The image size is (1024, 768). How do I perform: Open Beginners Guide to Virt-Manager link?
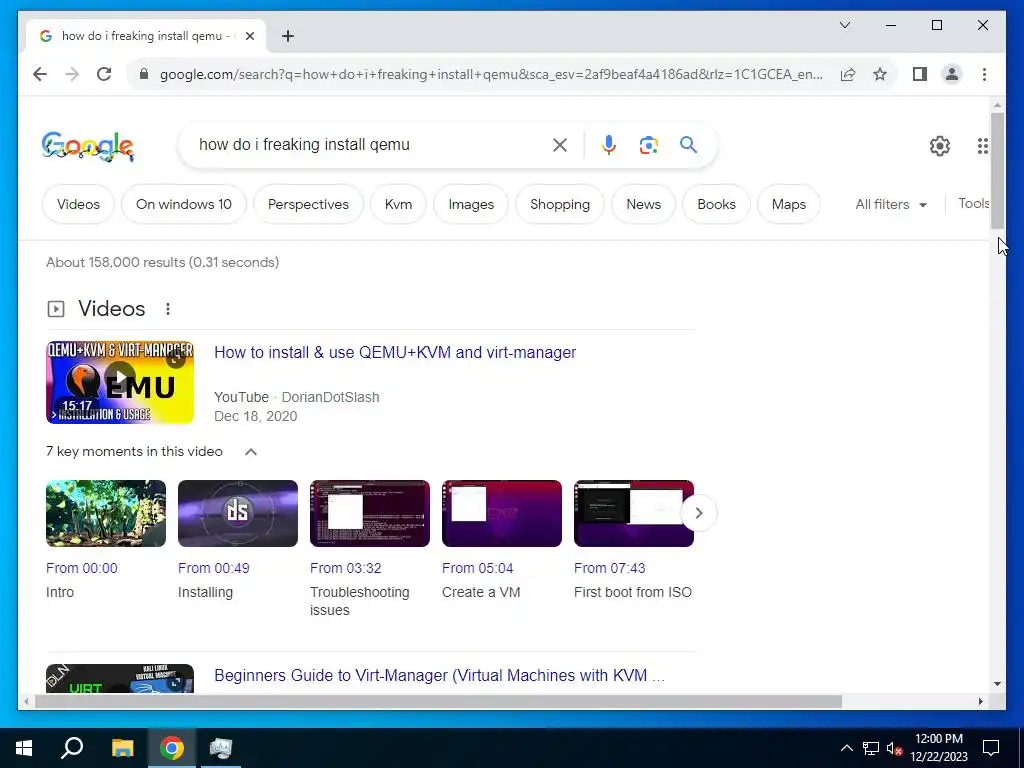(439, 675)
